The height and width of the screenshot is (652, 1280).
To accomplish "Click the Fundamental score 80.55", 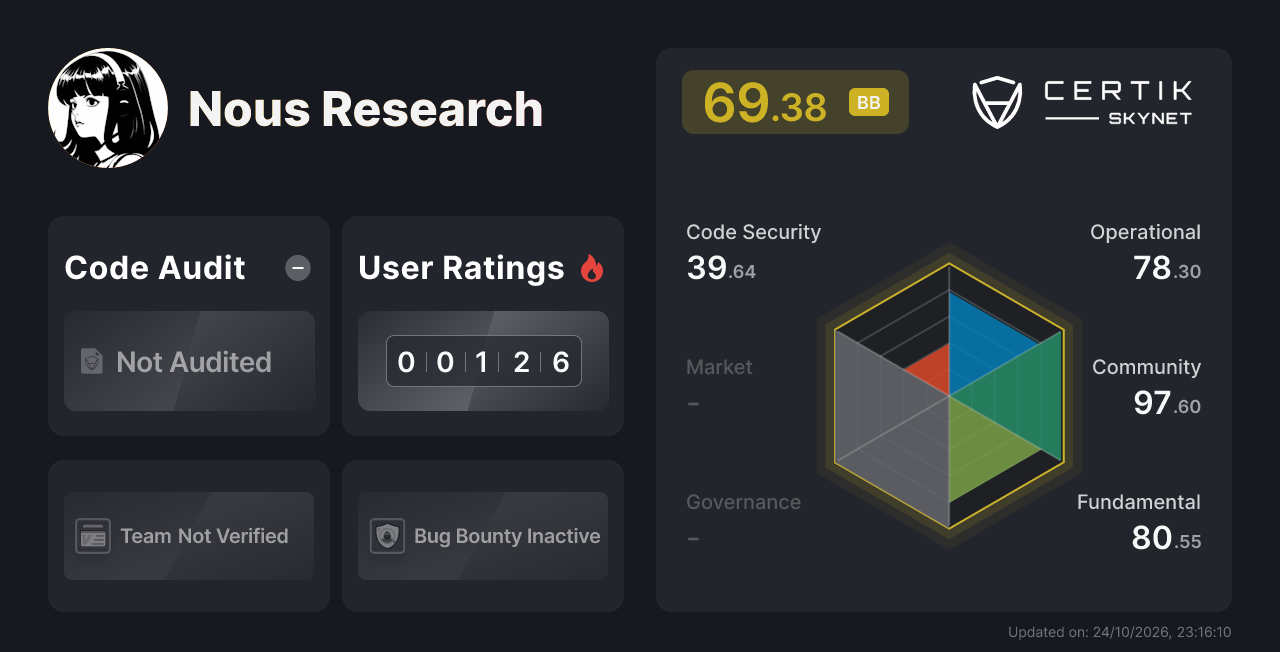I will 1166,538.
